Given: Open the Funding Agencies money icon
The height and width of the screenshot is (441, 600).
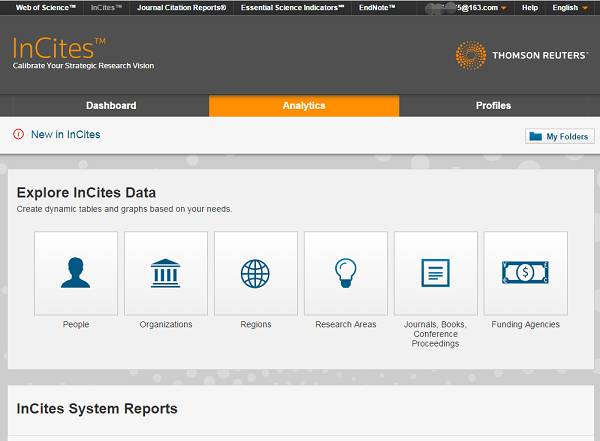Looking at the screenshot, I should 525,273.
